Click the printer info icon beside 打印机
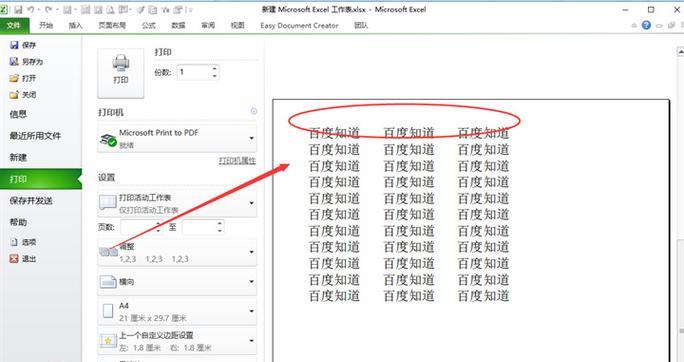Screen dimensions: 684x362 [x=253, y=112]
